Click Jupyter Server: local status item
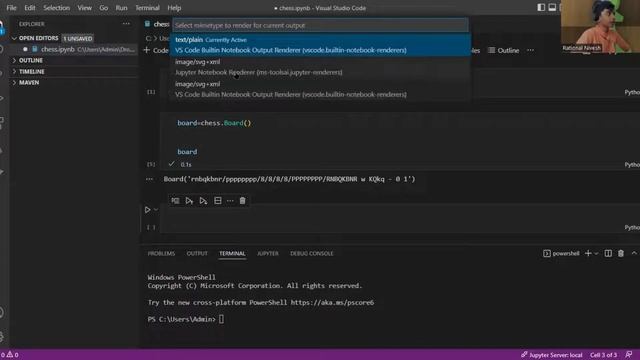 [x=551, y=355]
